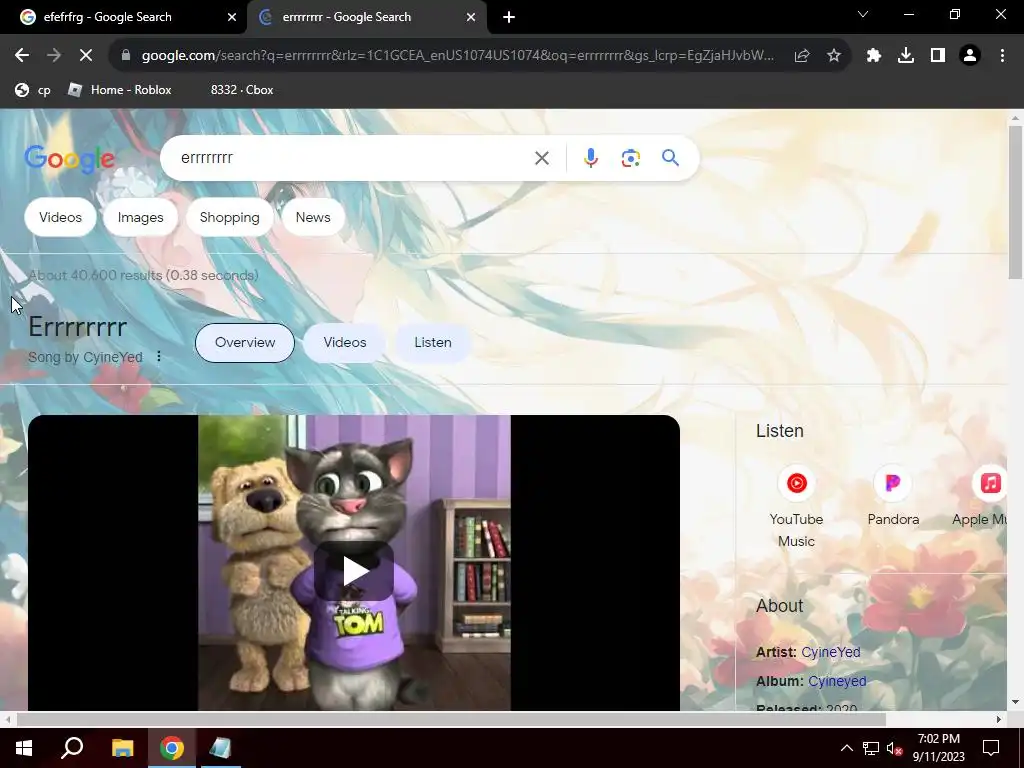Close the errrrrrrr search tab
This screenshot has height=768, width=1024.
click(471, 17)
